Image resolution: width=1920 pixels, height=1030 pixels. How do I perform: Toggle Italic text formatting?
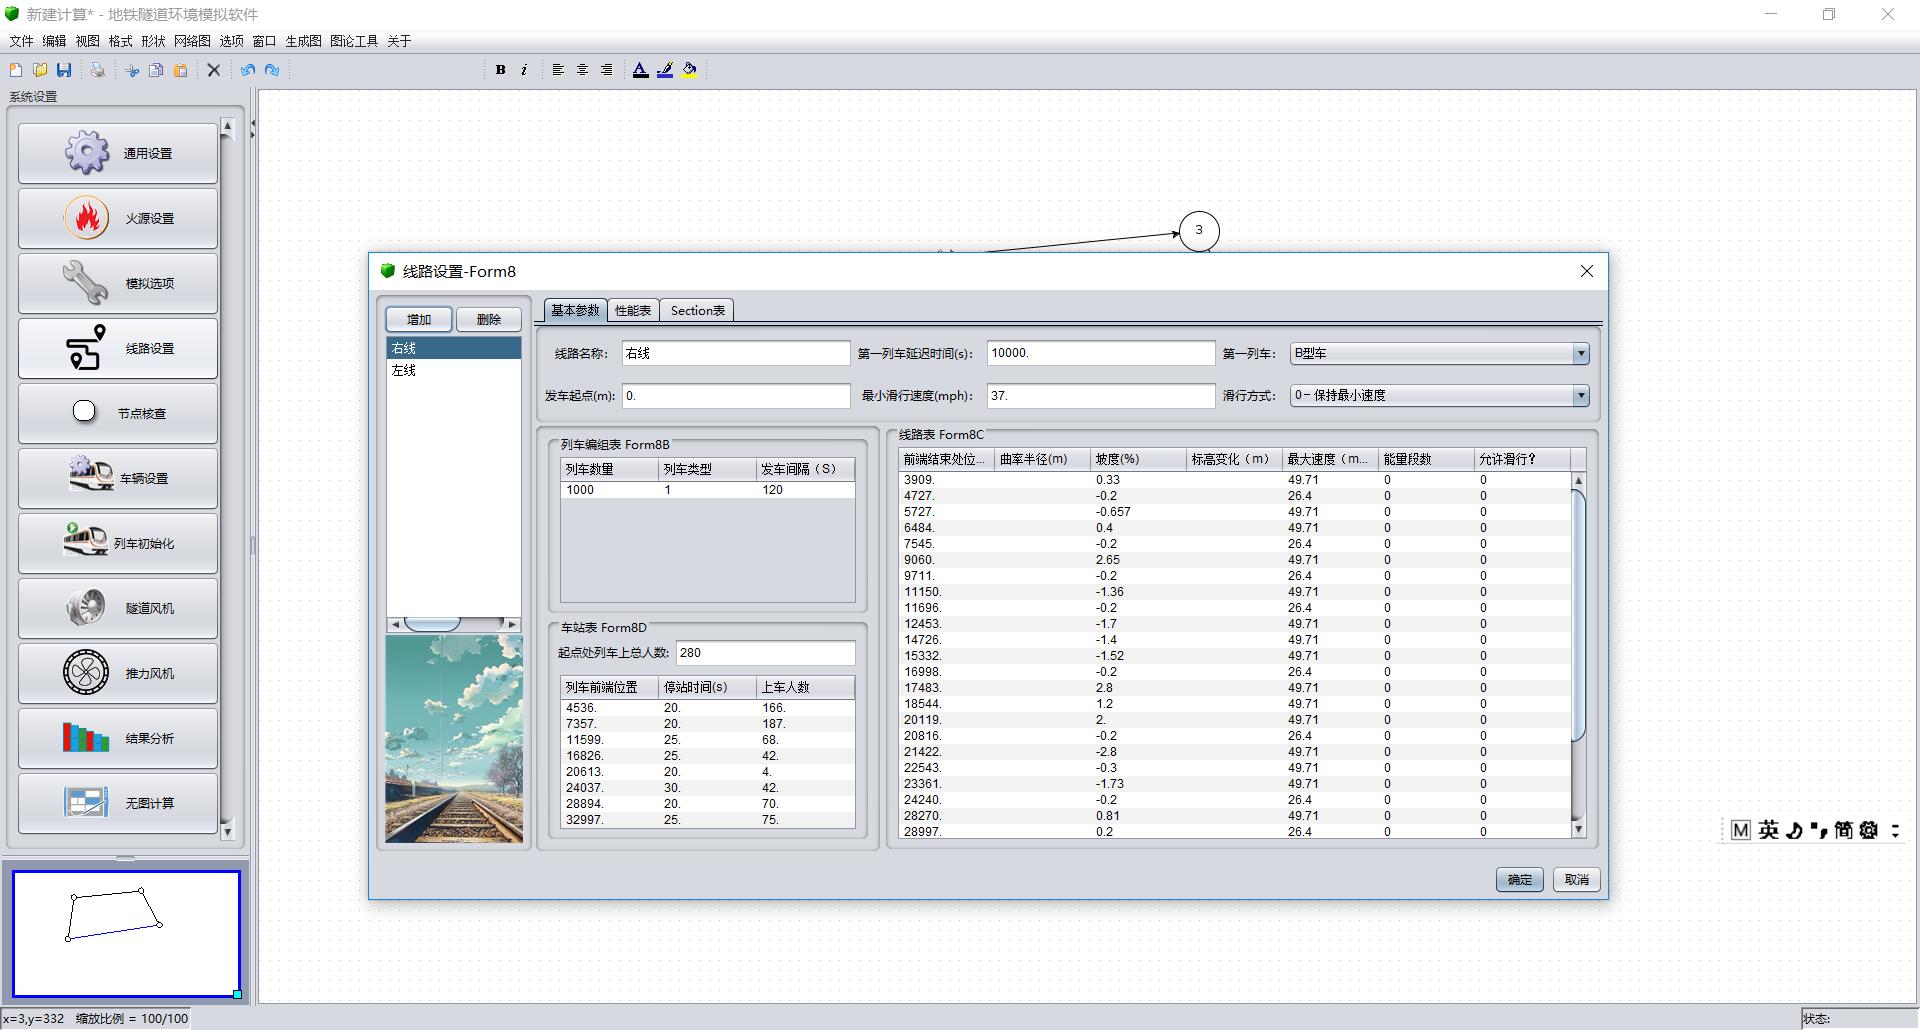[524, 70]
